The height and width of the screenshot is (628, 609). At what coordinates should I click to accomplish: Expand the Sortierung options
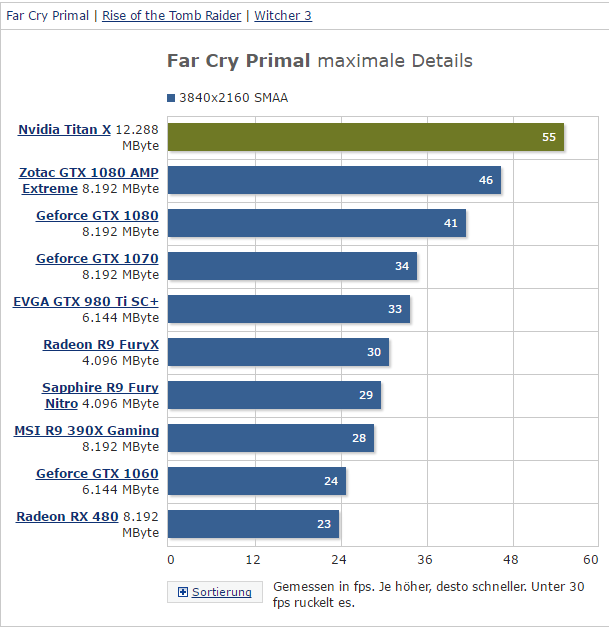[x=215, y=592]
